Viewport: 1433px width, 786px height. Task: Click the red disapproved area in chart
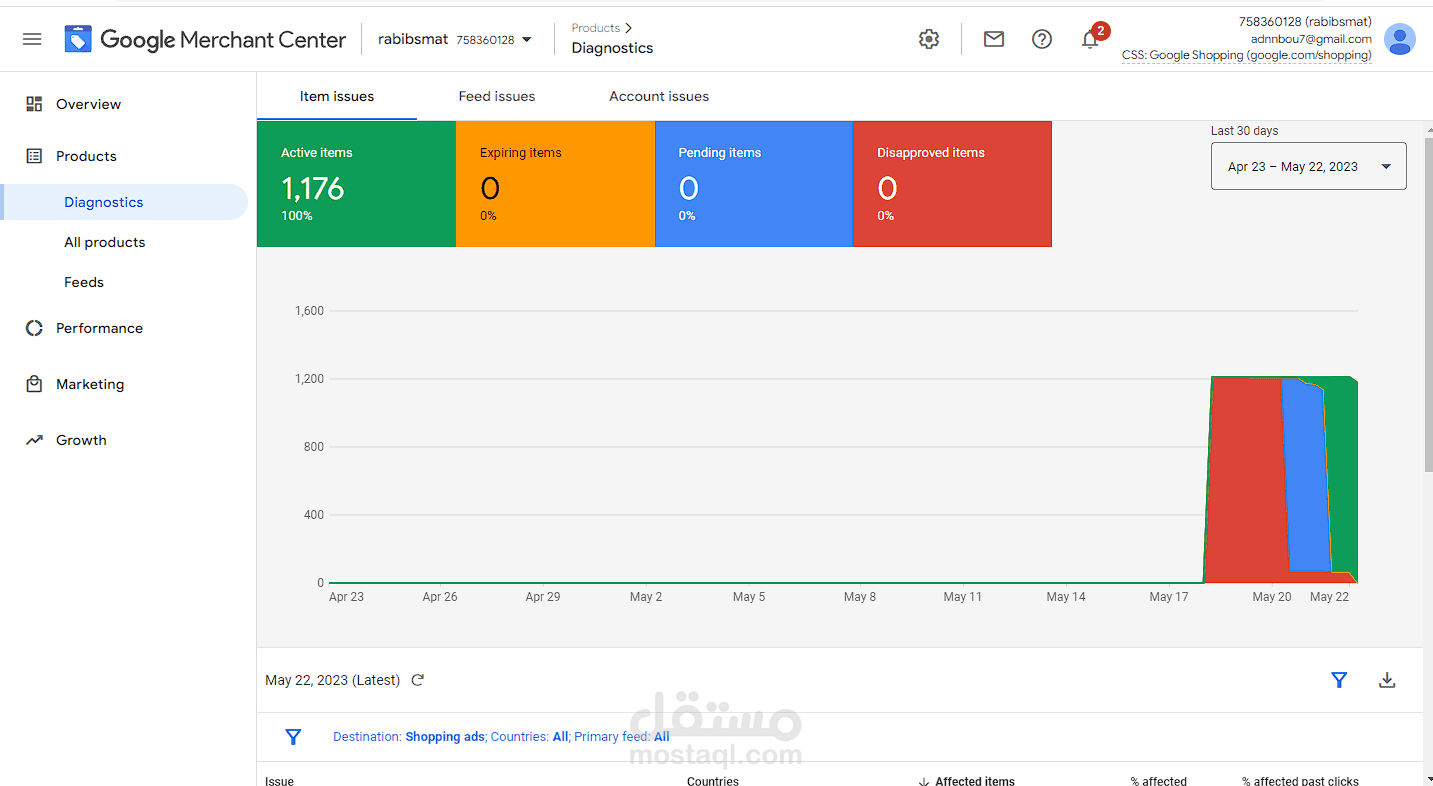point(1245,480)
